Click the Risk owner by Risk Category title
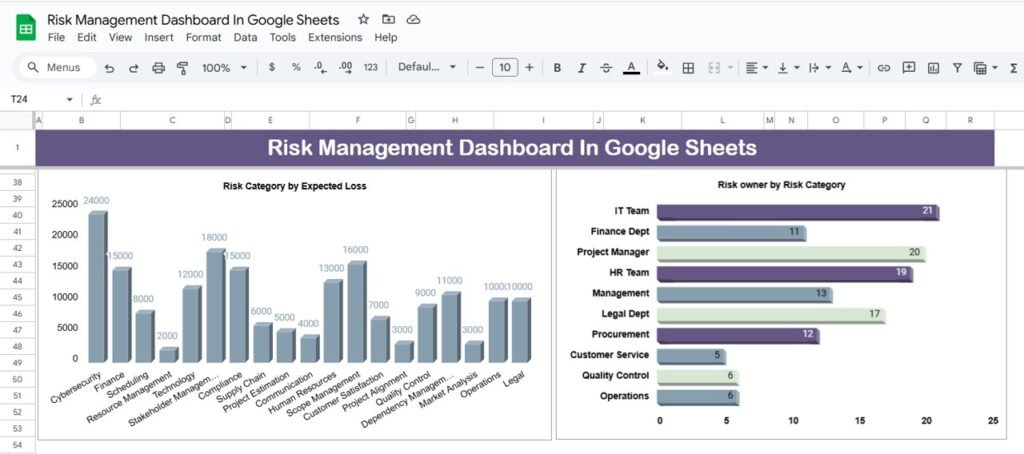This screenshot has height=454, width=1024. [x=781, y=185]
